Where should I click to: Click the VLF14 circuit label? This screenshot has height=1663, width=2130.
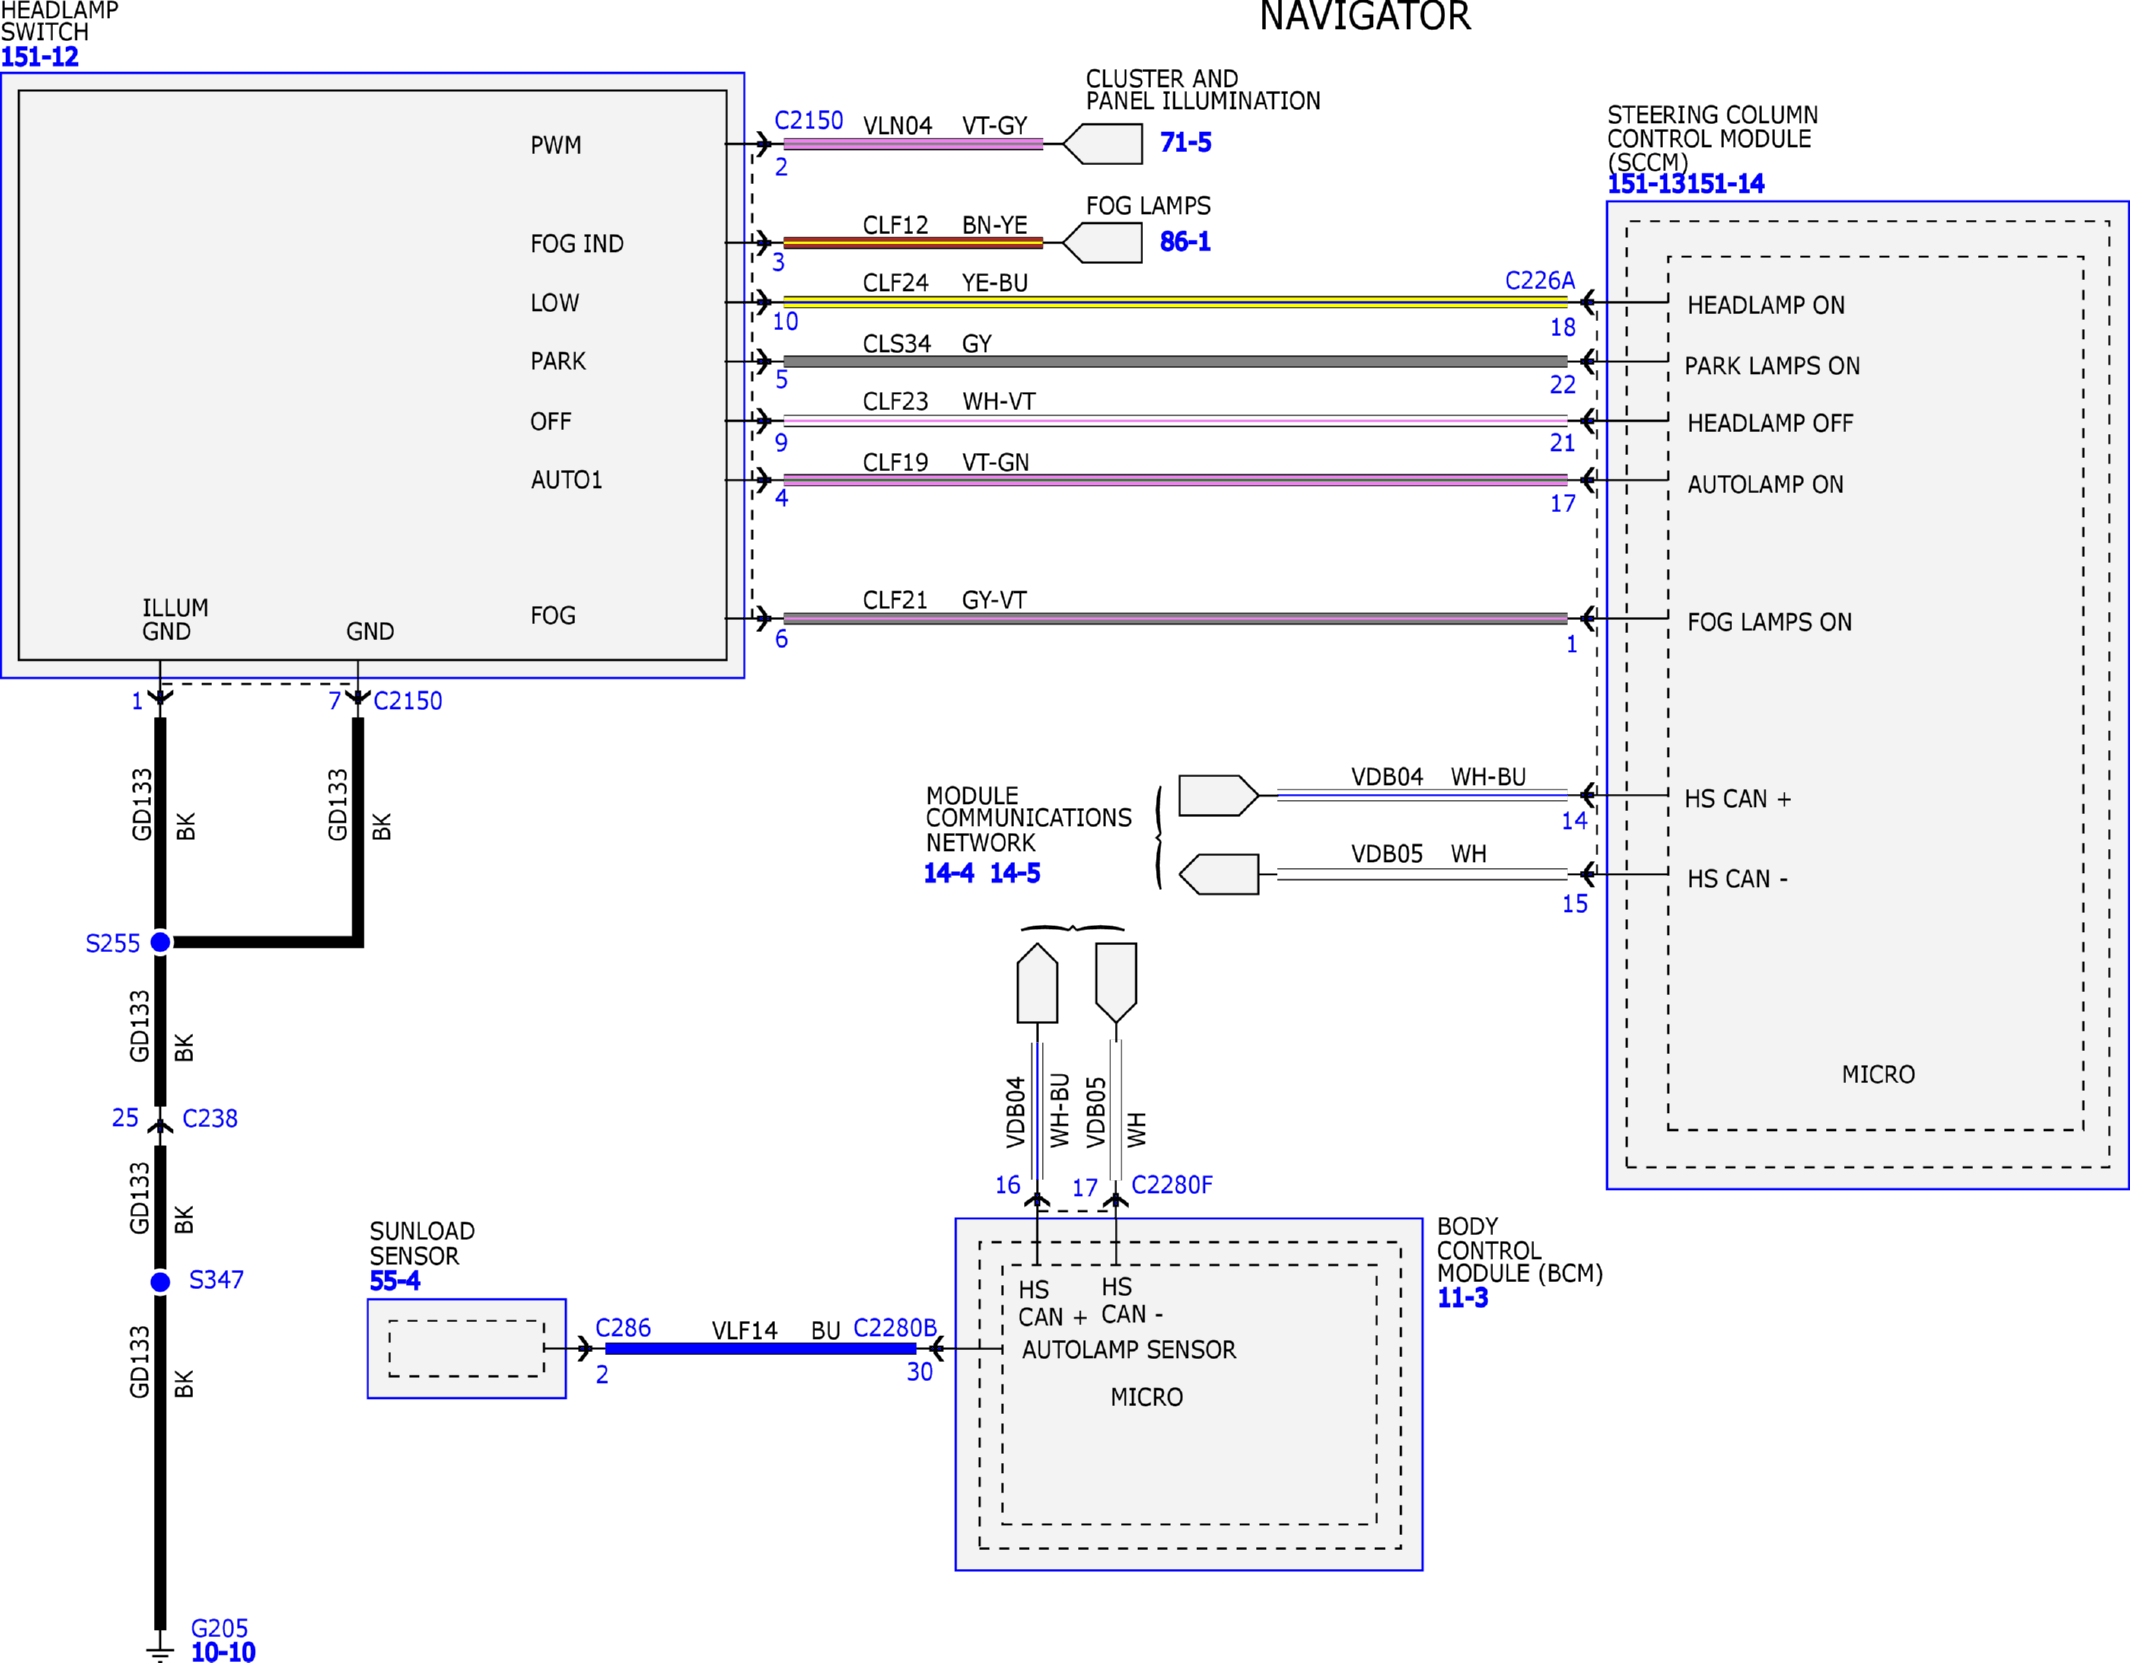point(745,1331)
